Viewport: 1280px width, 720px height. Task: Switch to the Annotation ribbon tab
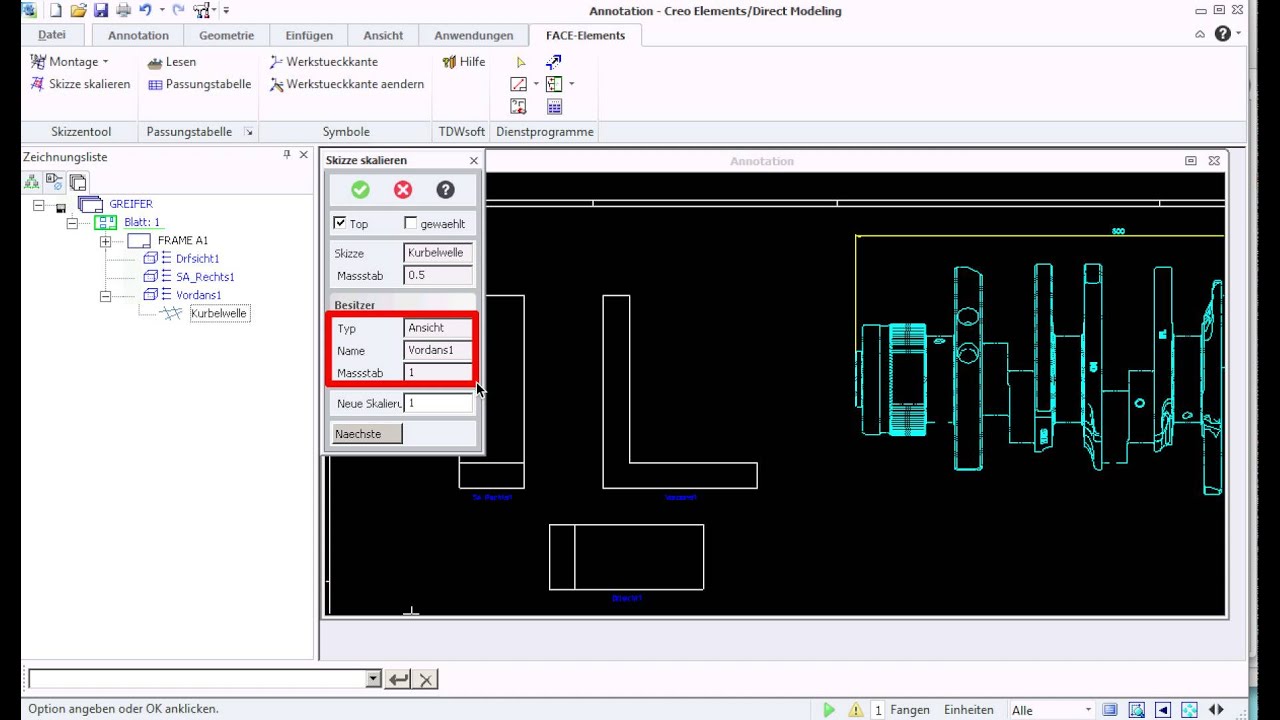click(139, 35)
